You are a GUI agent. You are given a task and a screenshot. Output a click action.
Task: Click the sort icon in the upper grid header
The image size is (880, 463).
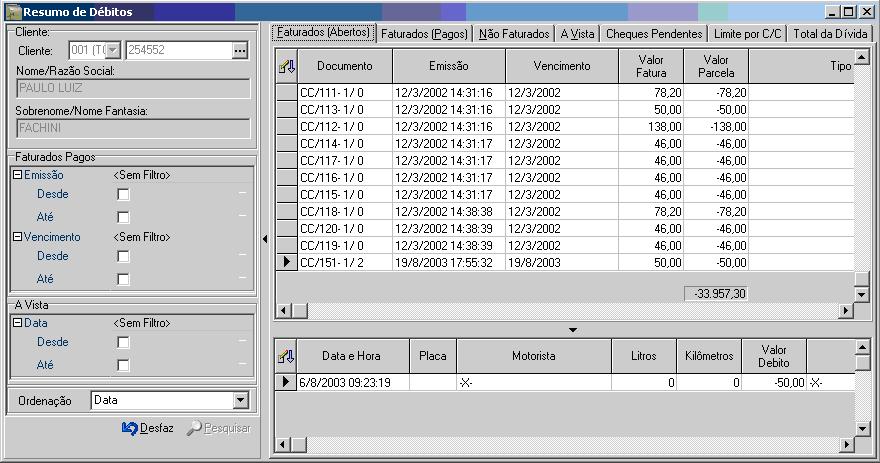coord(286,66)
